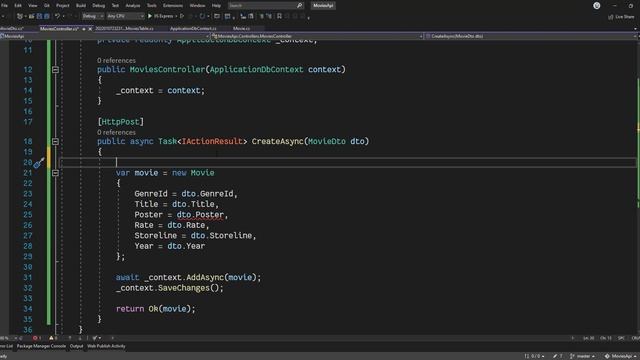Open the Window menu

(198, 6)
